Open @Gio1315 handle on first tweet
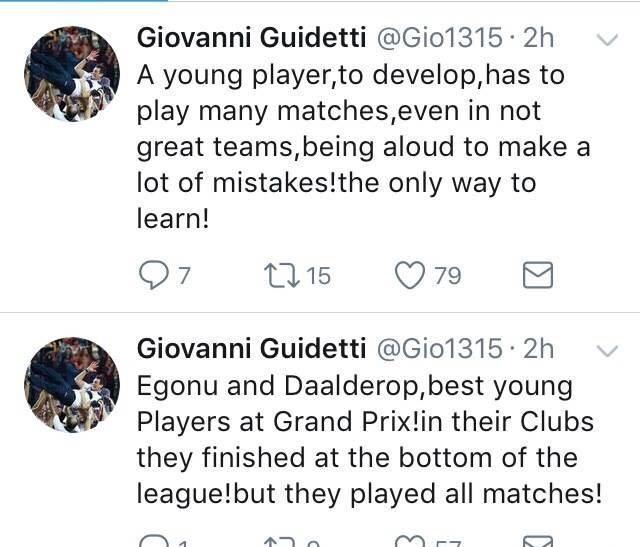 (x=439, y=38)
